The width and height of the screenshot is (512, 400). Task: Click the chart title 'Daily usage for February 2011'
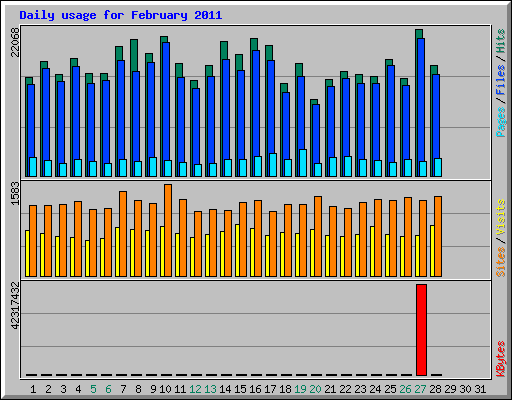point(120,15)
